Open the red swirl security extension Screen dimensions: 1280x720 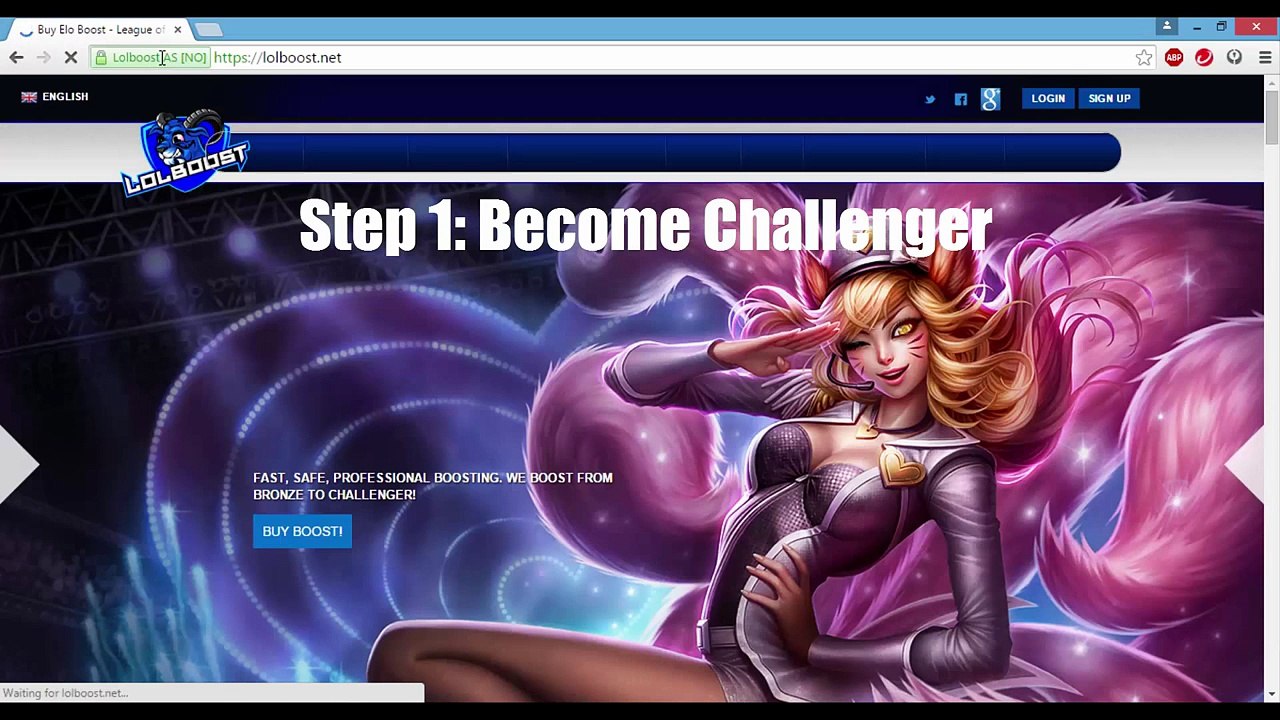[x=1204, y=58]
